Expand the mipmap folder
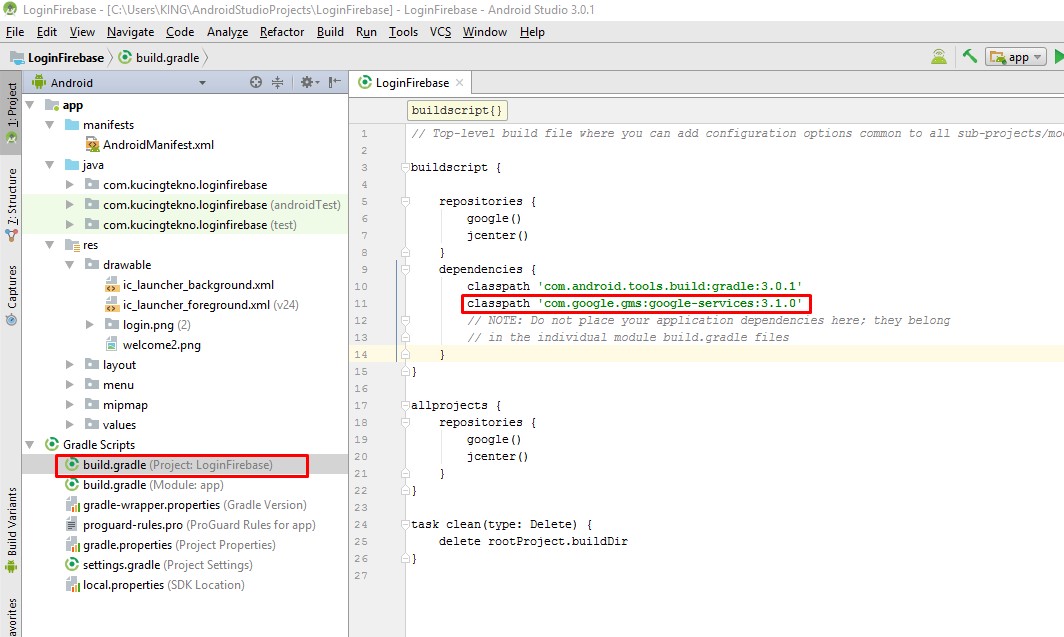 (69, 404)
